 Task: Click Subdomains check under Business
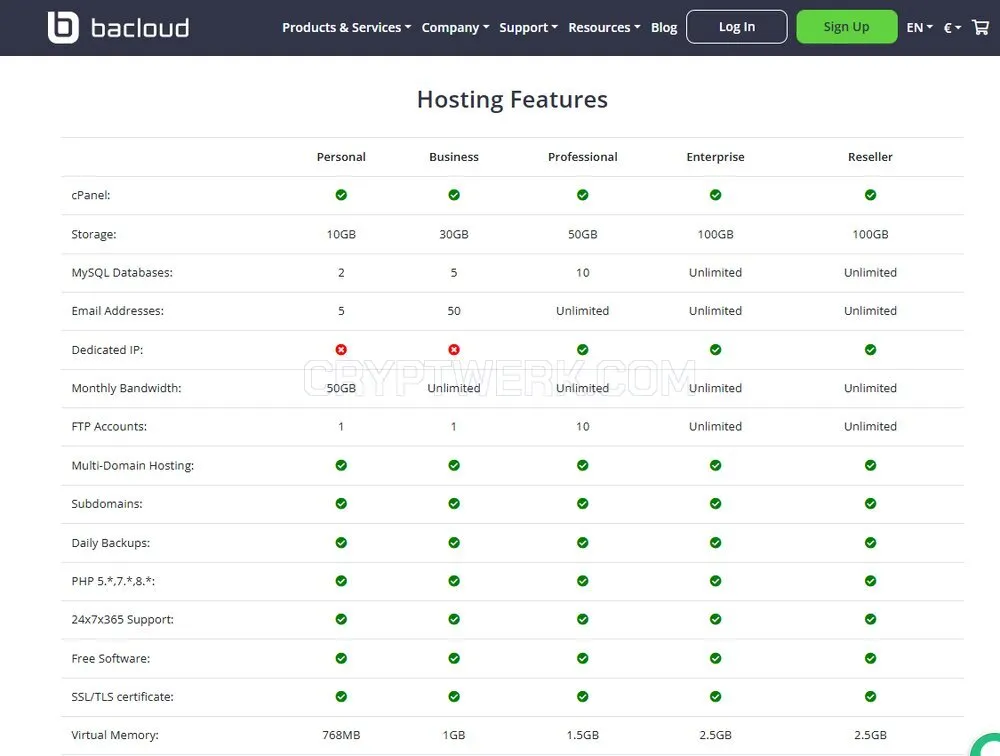pos(453,503)
